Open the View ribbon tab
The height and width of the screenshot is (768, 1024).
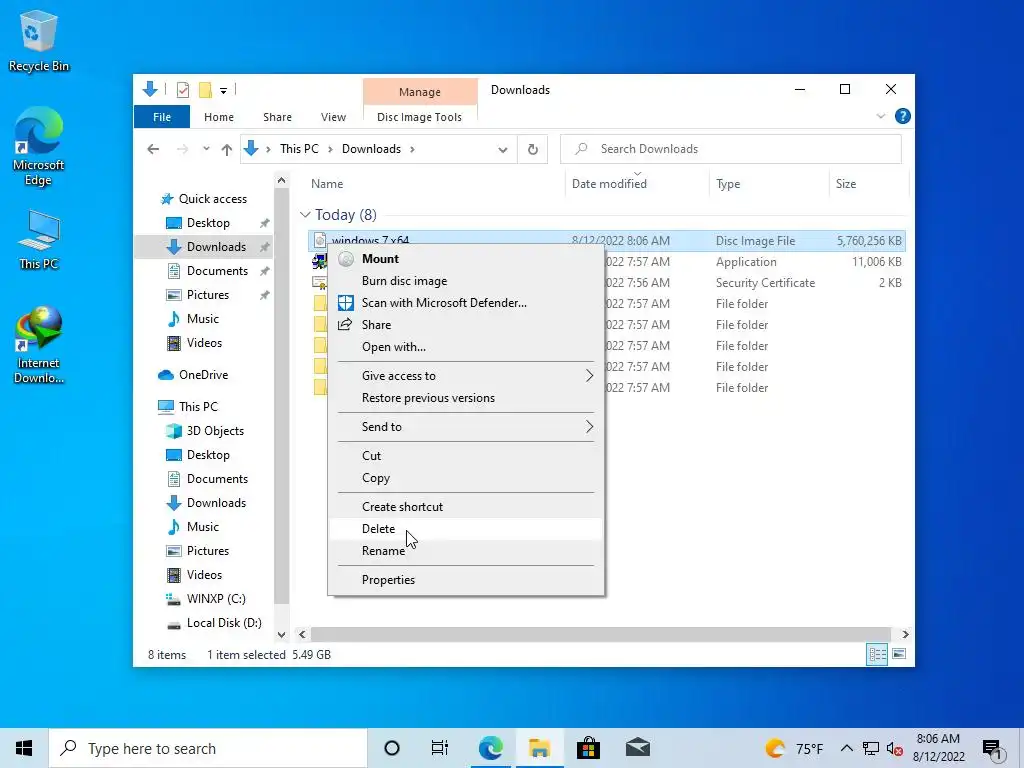[x=333, y=117]
